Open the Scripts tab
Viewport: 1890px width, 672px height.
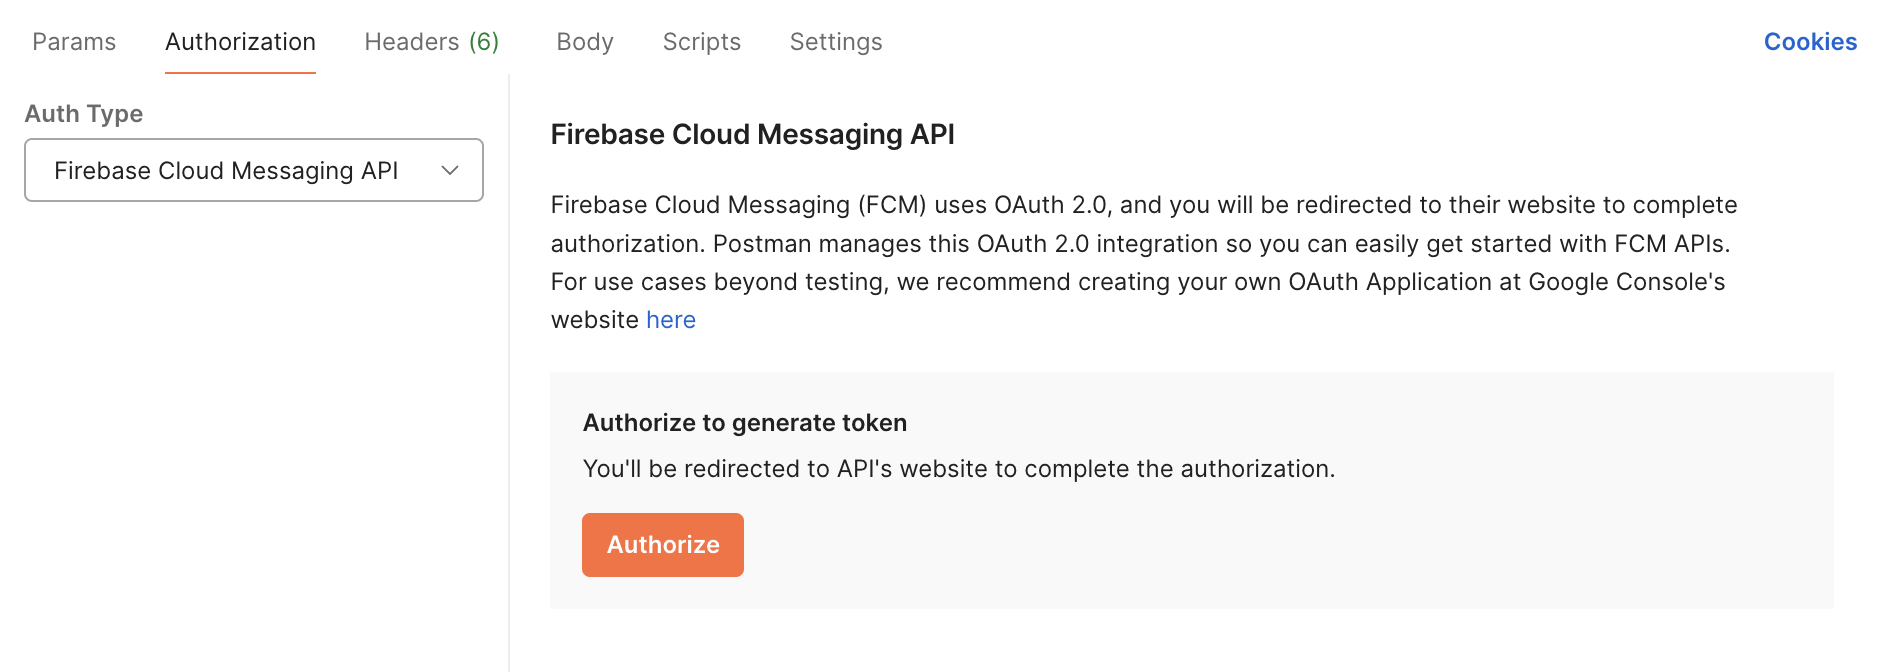point(701,42)
